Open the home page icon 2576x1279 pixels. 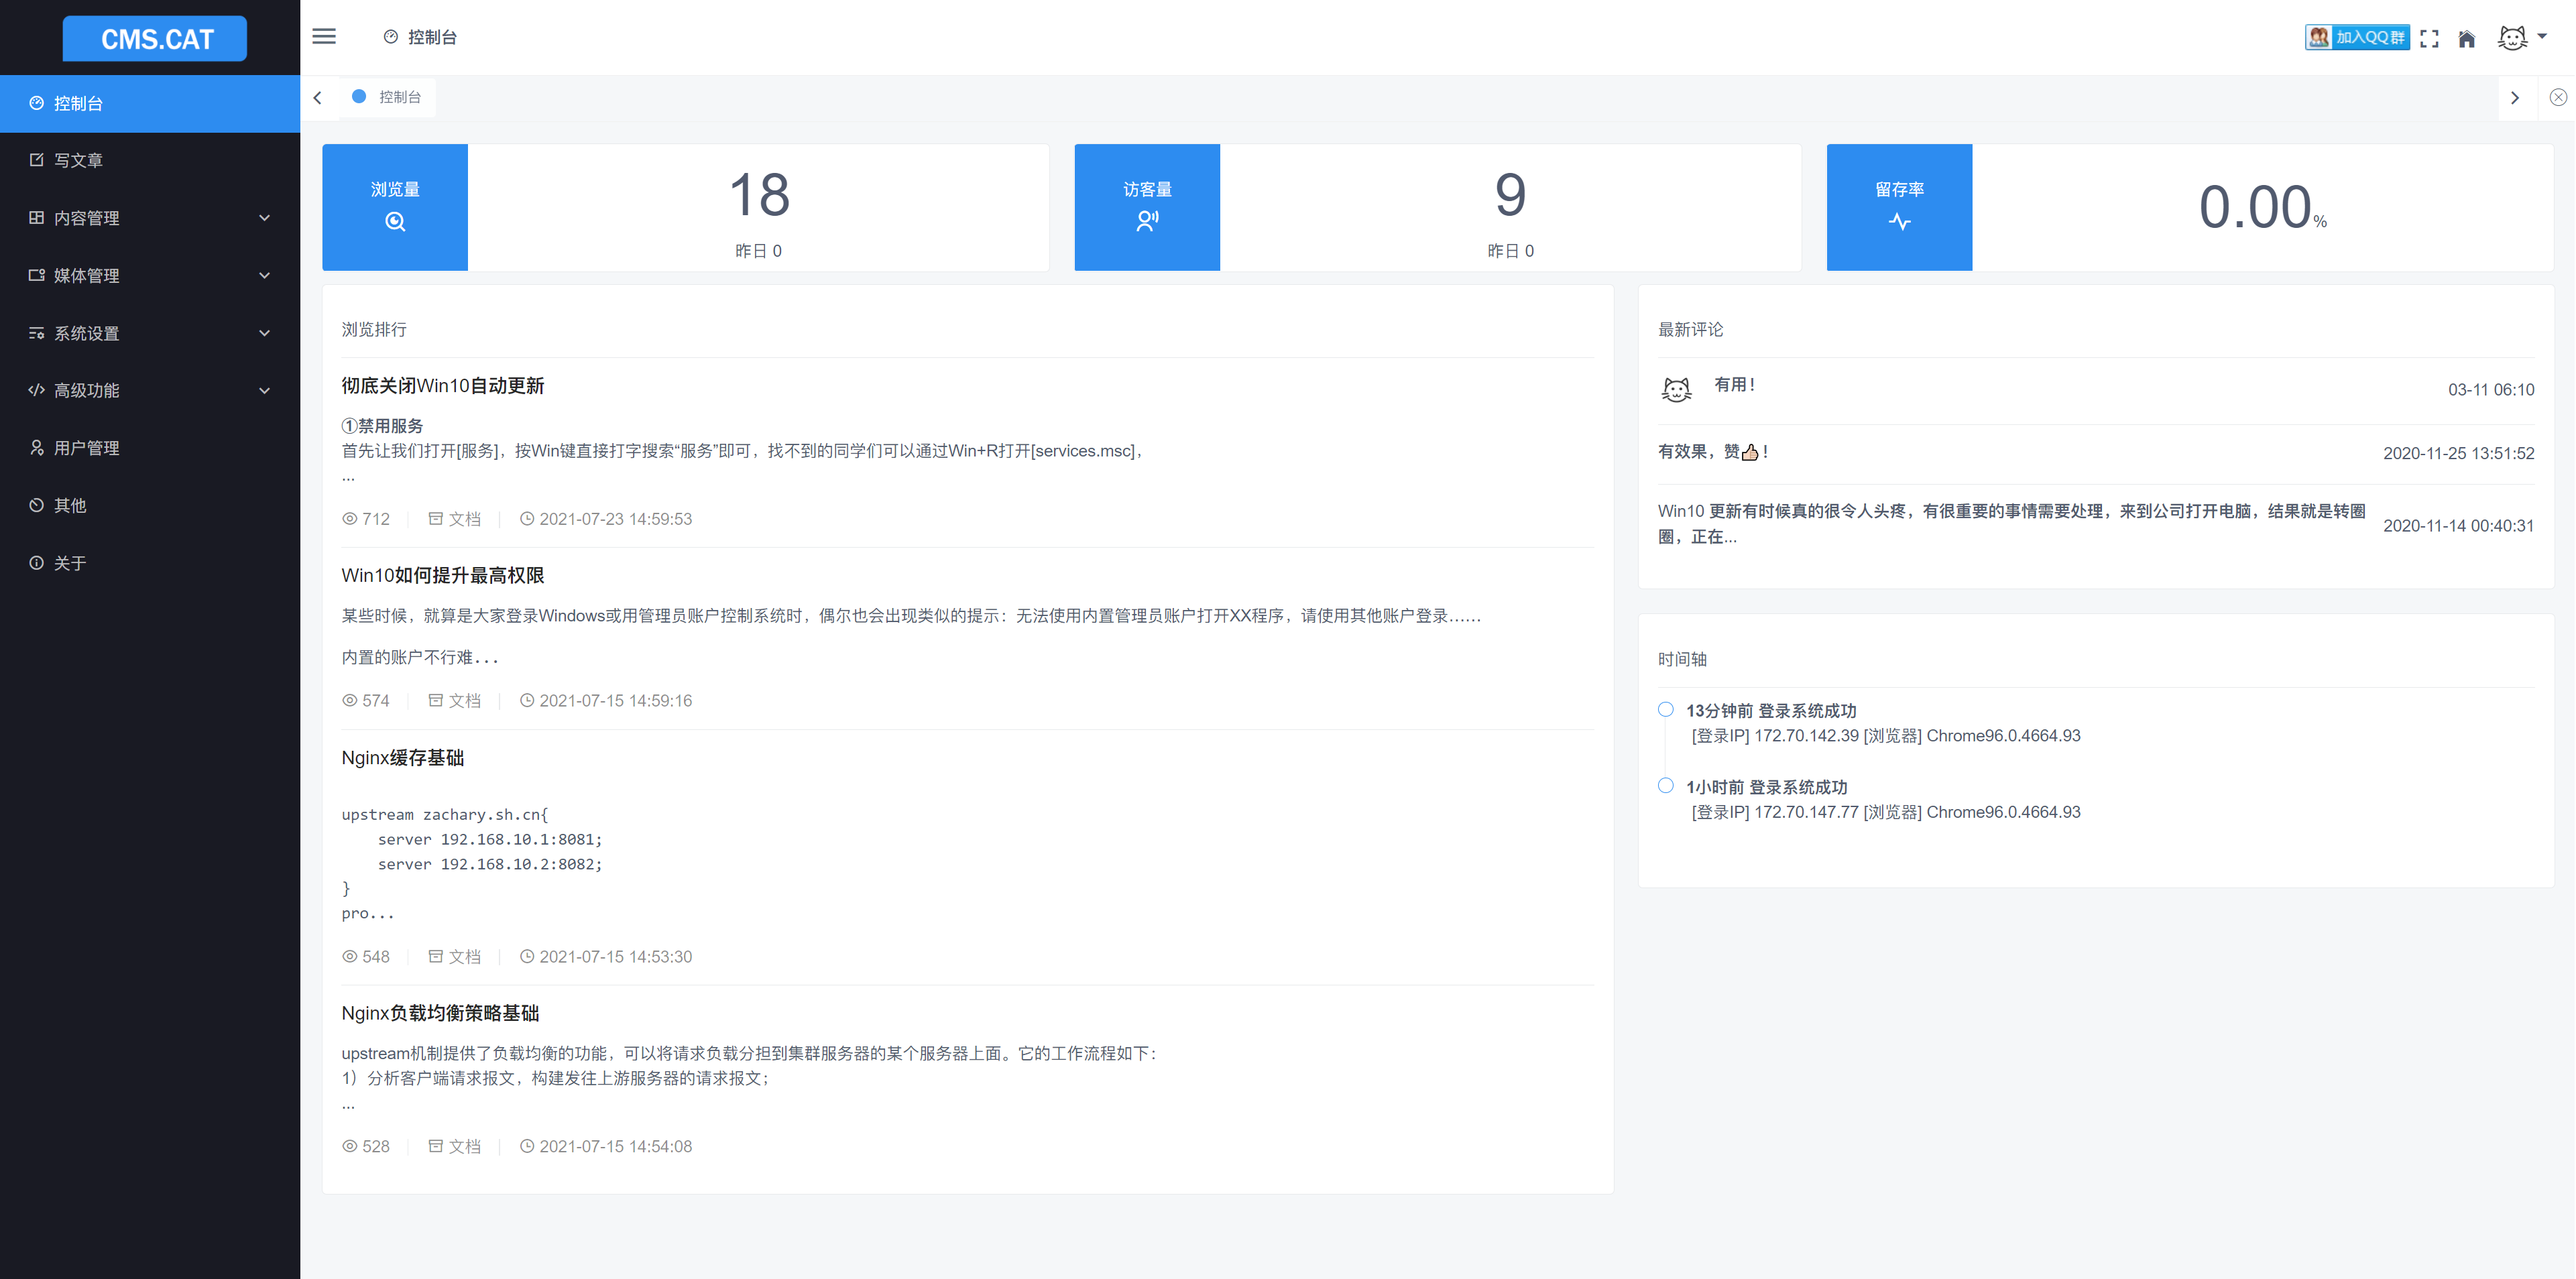(x=2467, y=38)
